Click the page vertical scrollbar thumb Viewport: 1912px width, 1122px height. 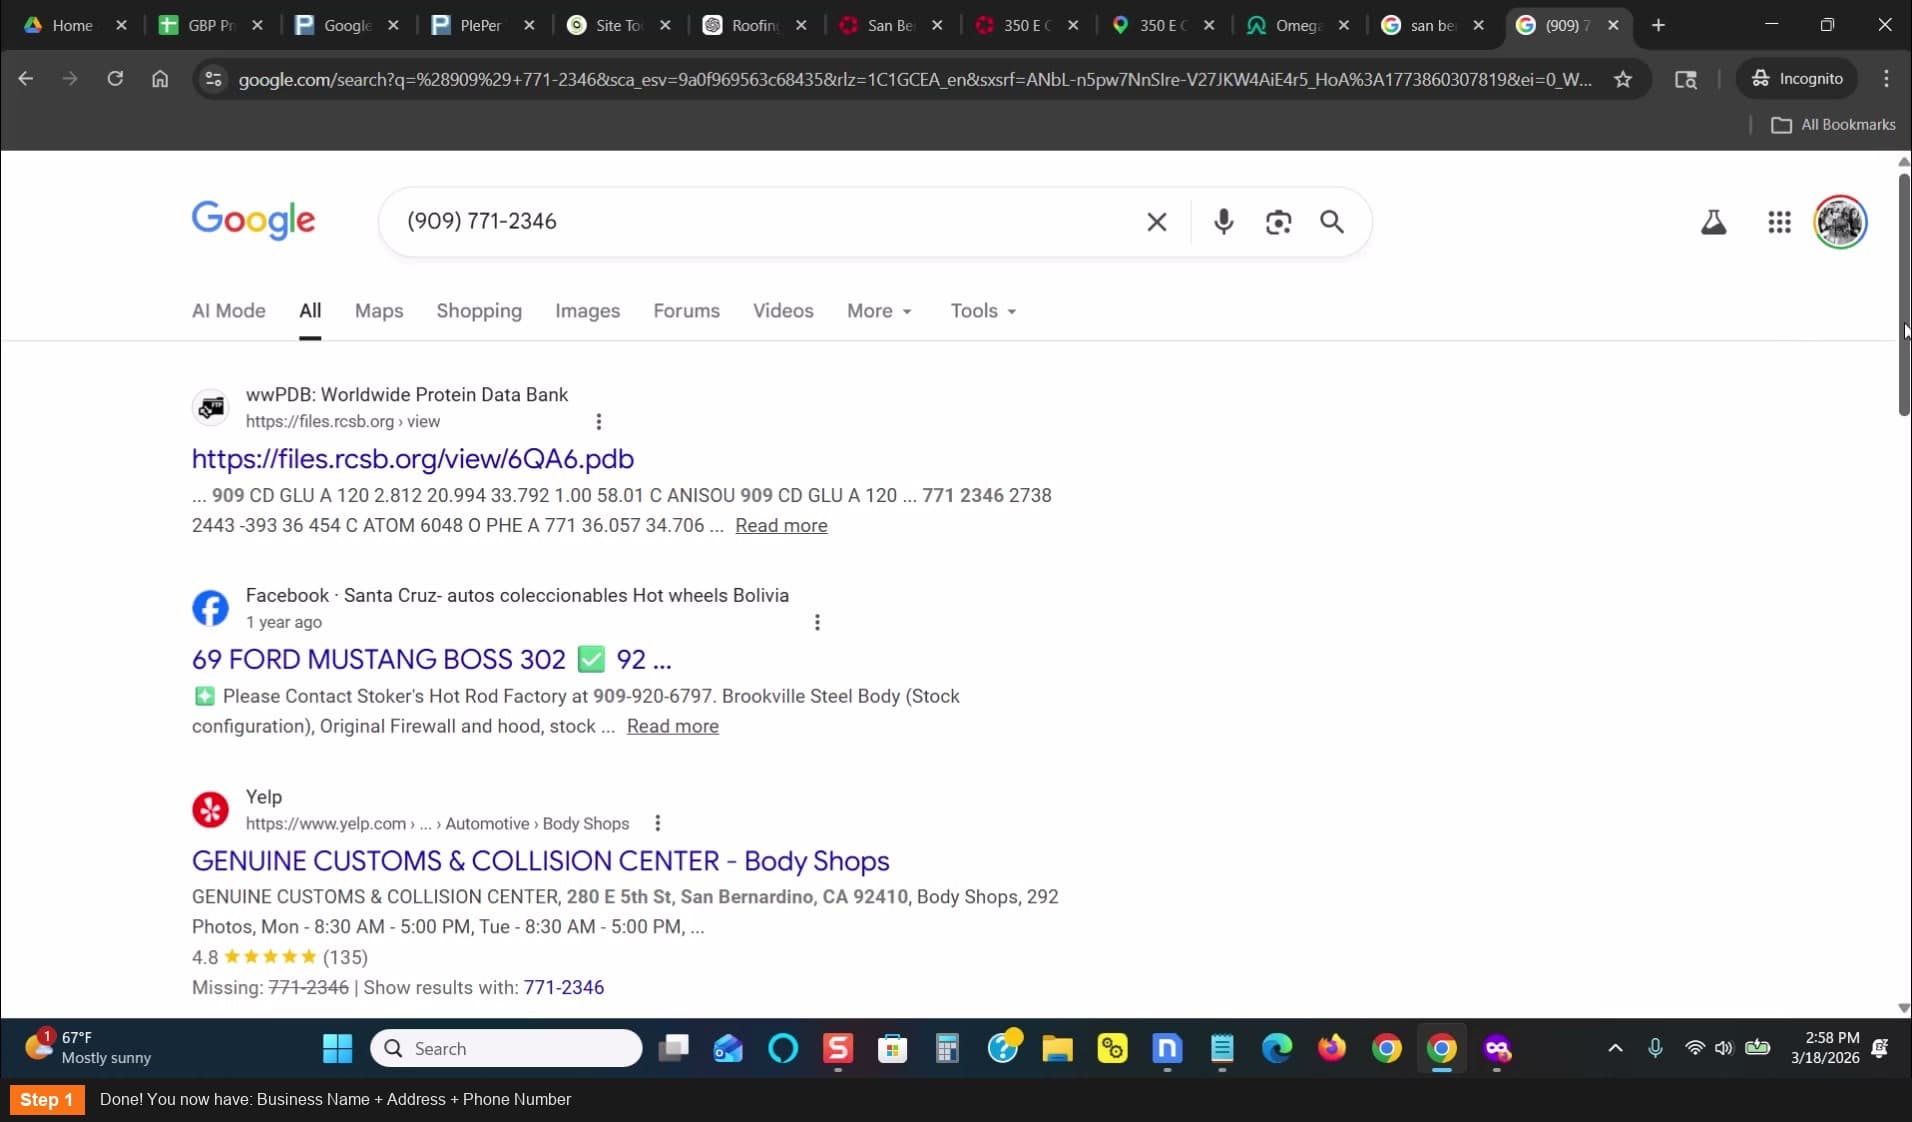pos(1904,295)
